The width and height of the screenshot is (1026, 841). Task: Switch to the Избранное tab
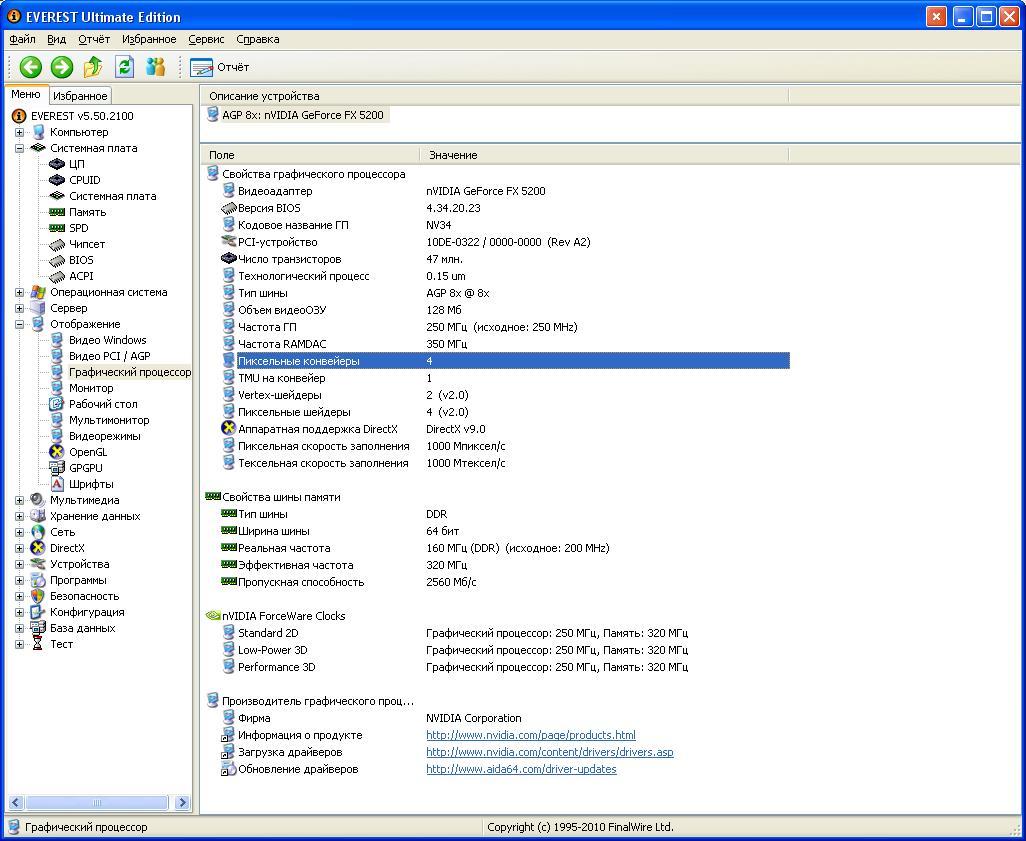tap(79, 96)
